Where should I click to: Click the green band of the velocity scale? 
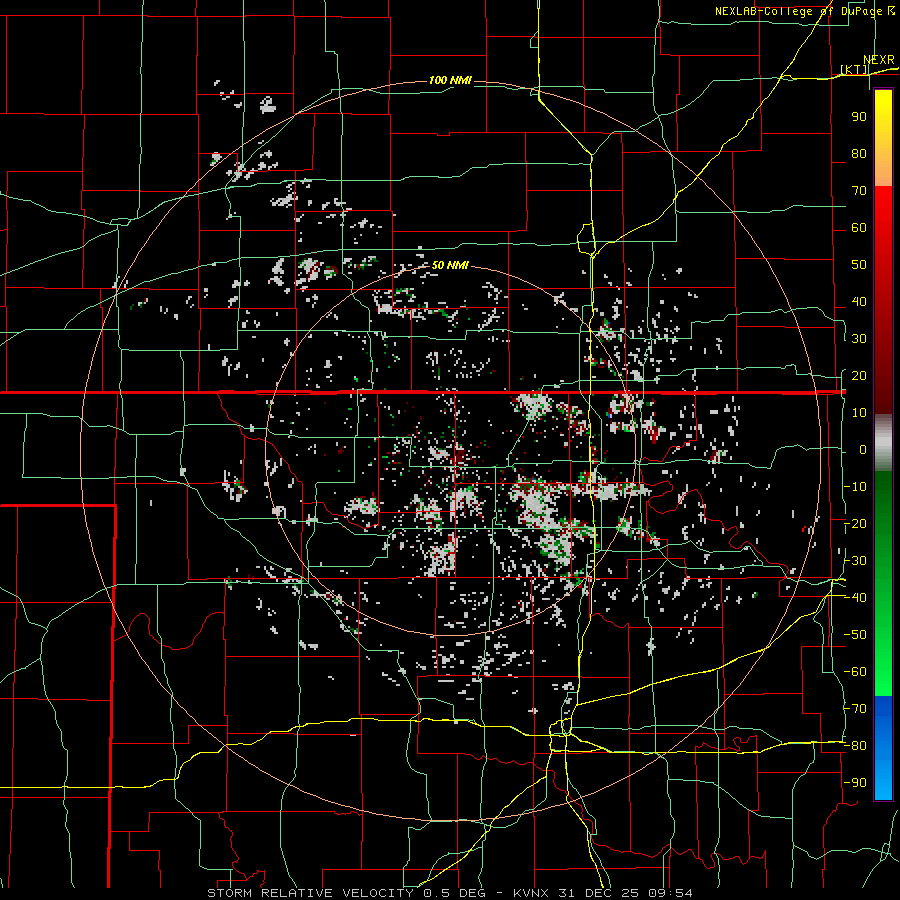pyautogui.click(x=883, y=583)
